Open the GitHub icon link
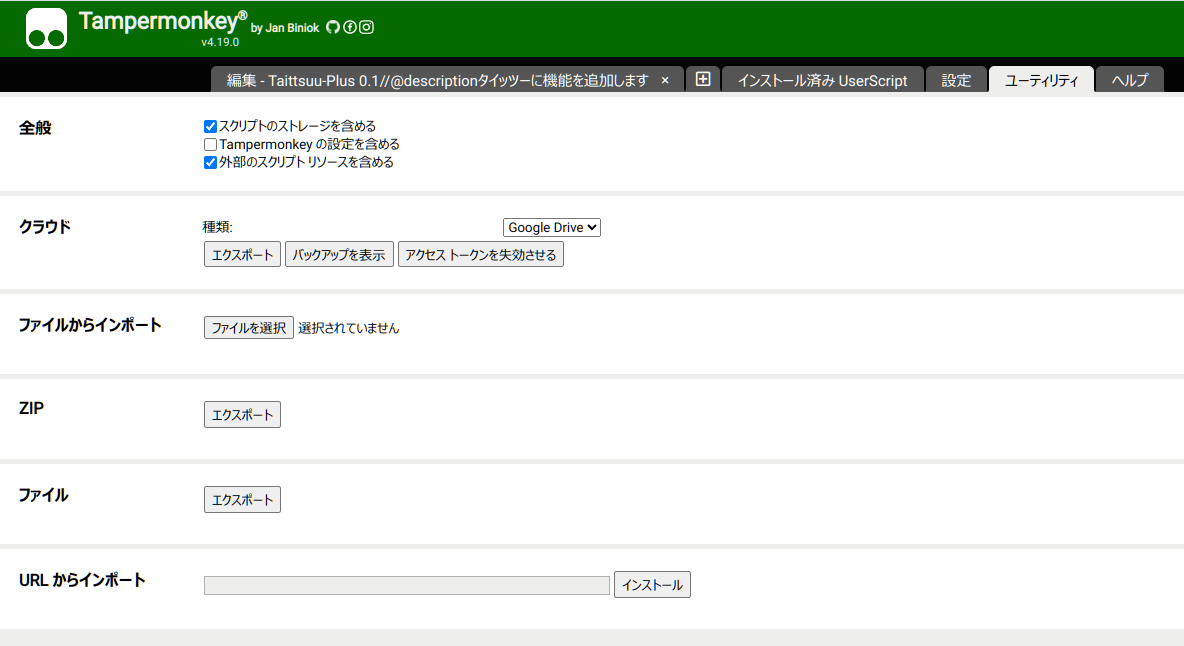The image size is (1184, 646). tap(333, 27)
